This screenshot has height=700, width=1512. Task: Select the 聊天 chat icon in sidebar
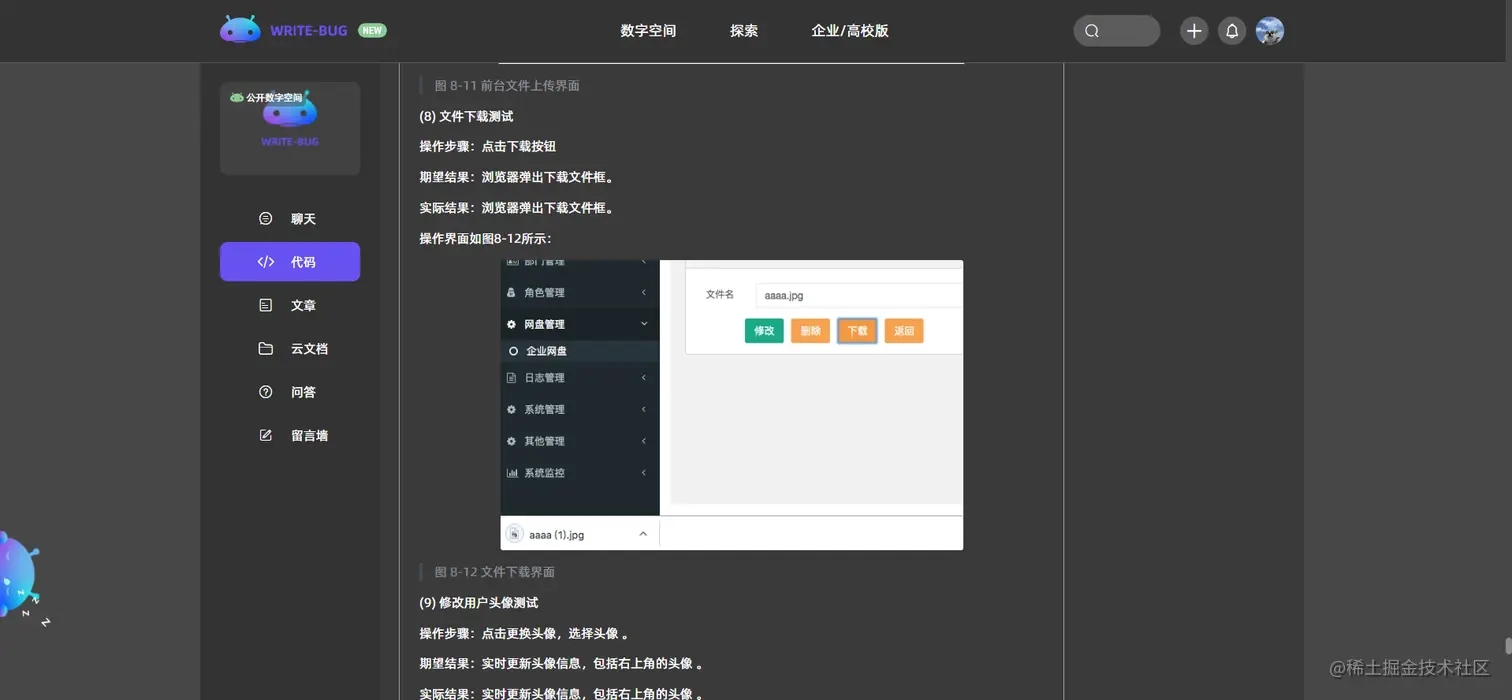coord(265,218)
